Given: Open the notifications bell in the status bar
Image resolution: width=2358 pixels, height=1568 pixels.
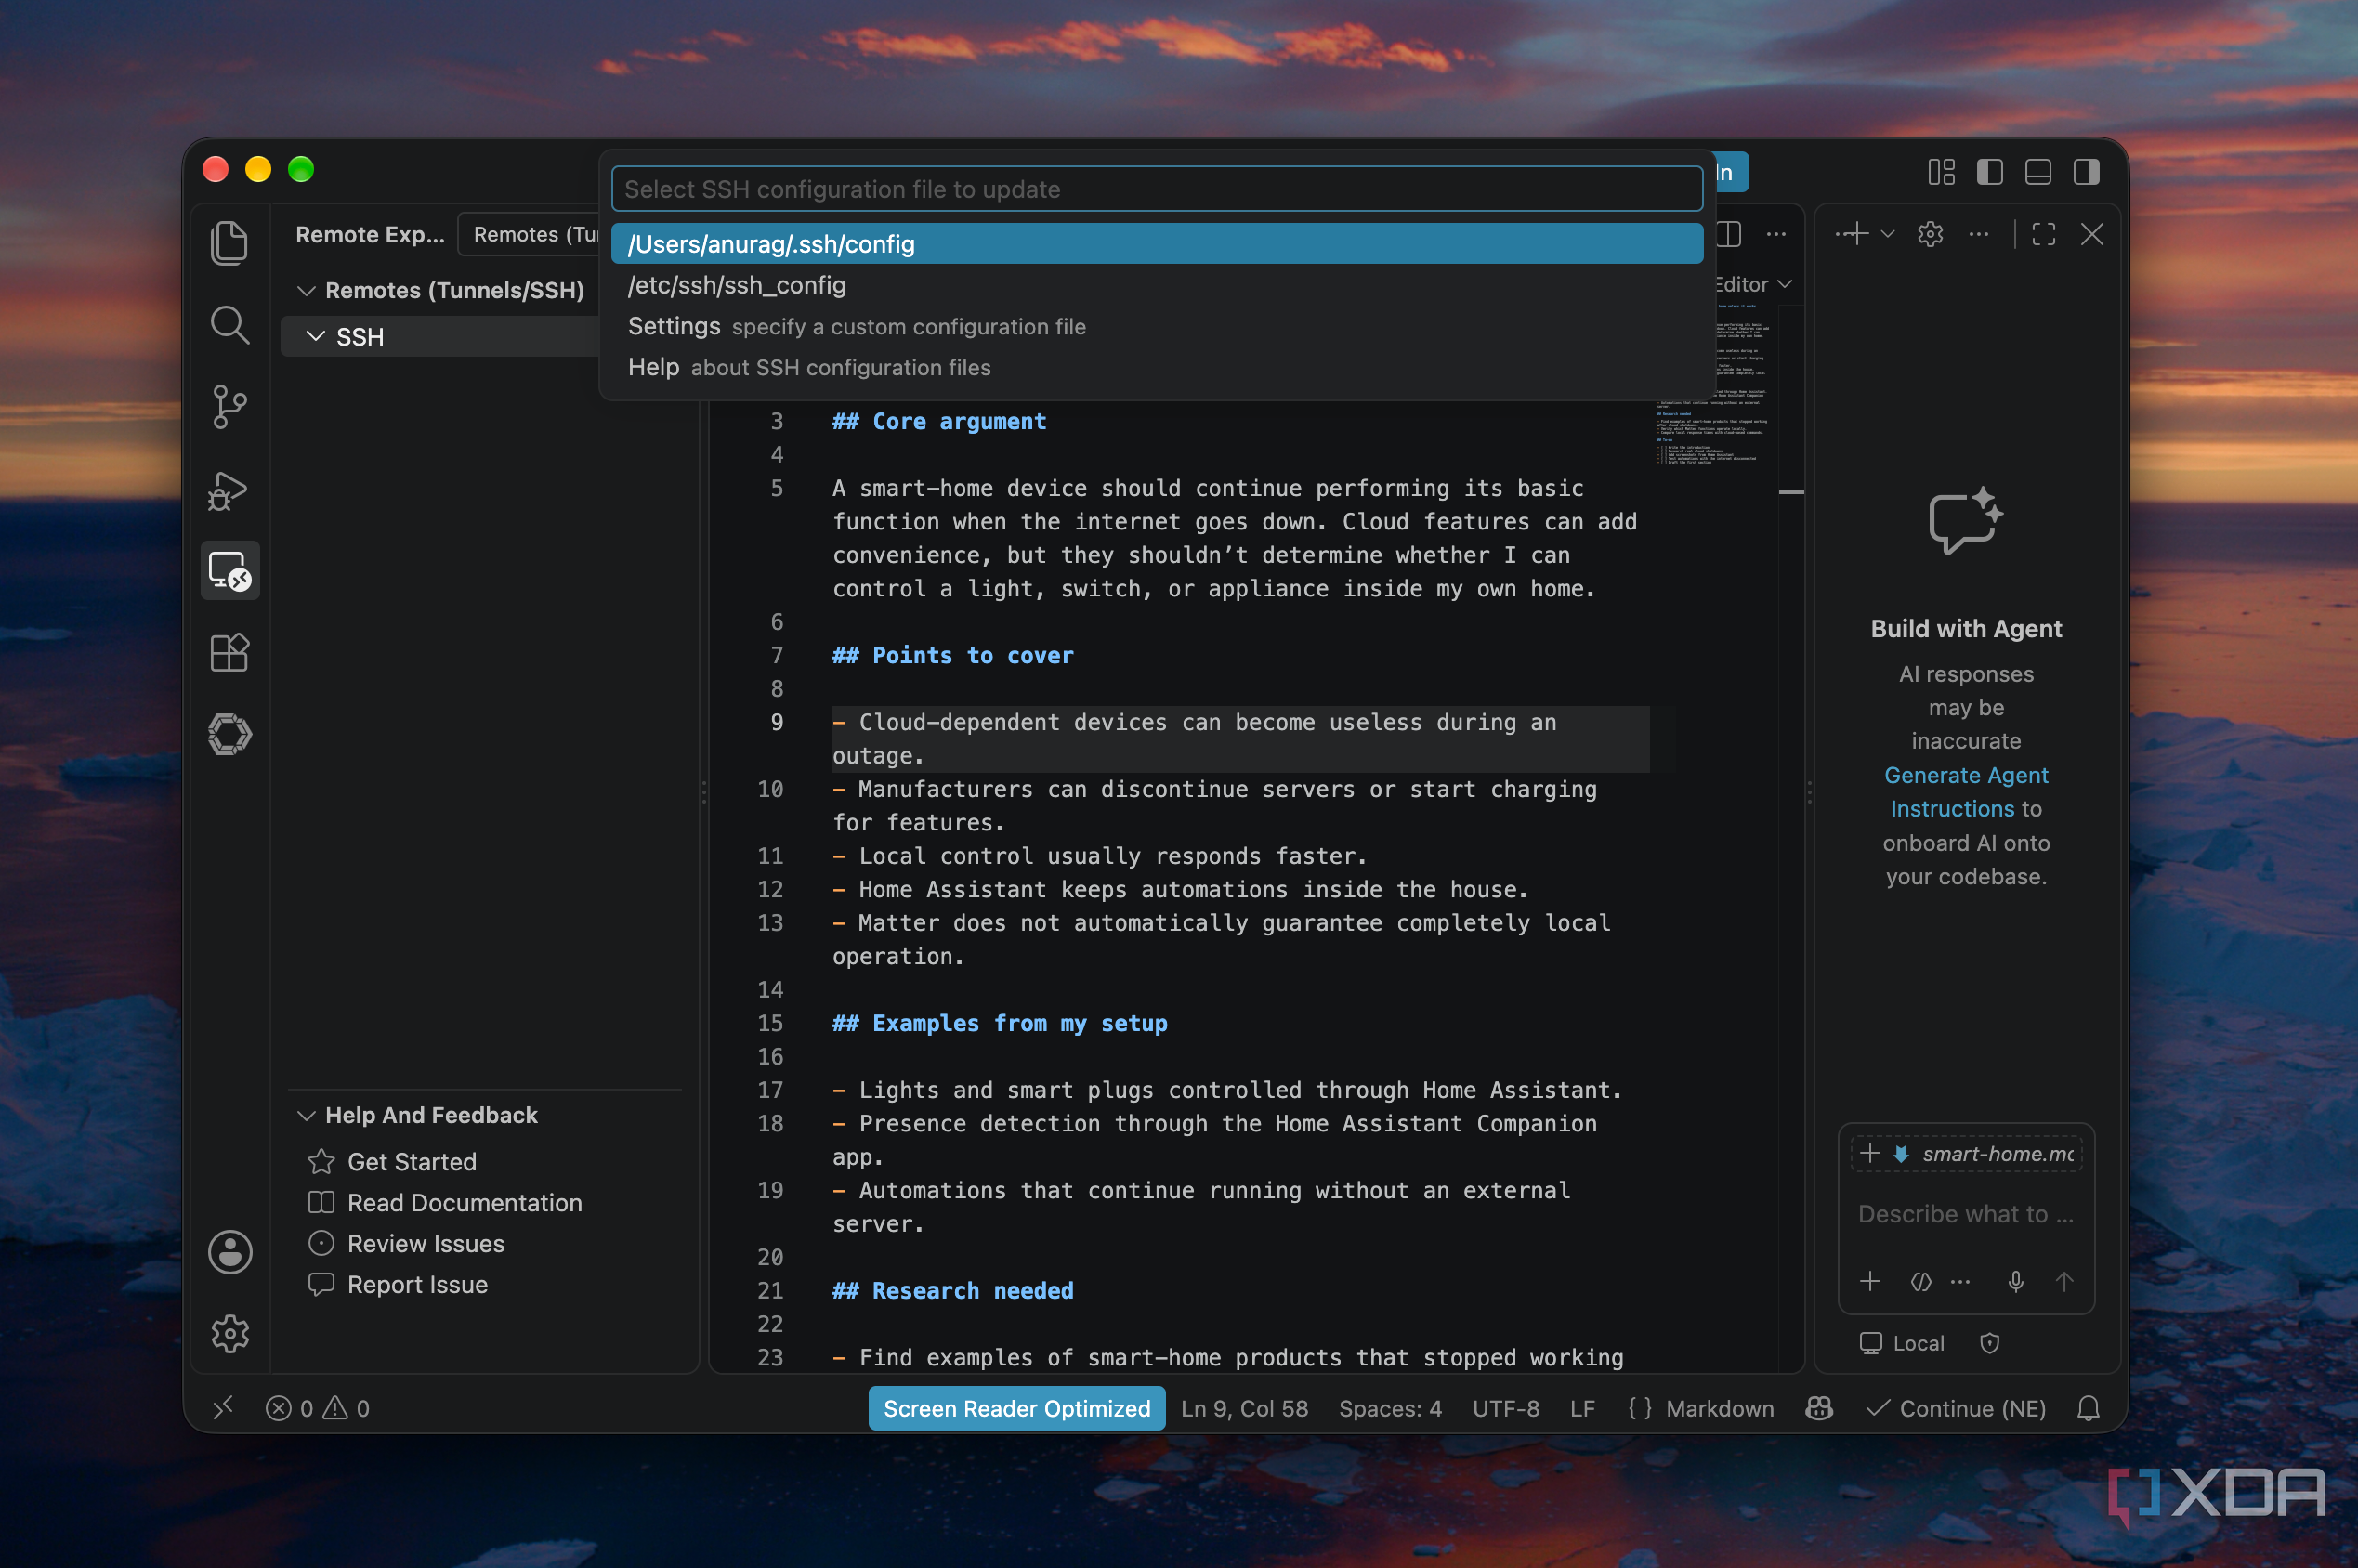Looking at the screenshot, I should pyautogui.click(x=2088, y=1408).
